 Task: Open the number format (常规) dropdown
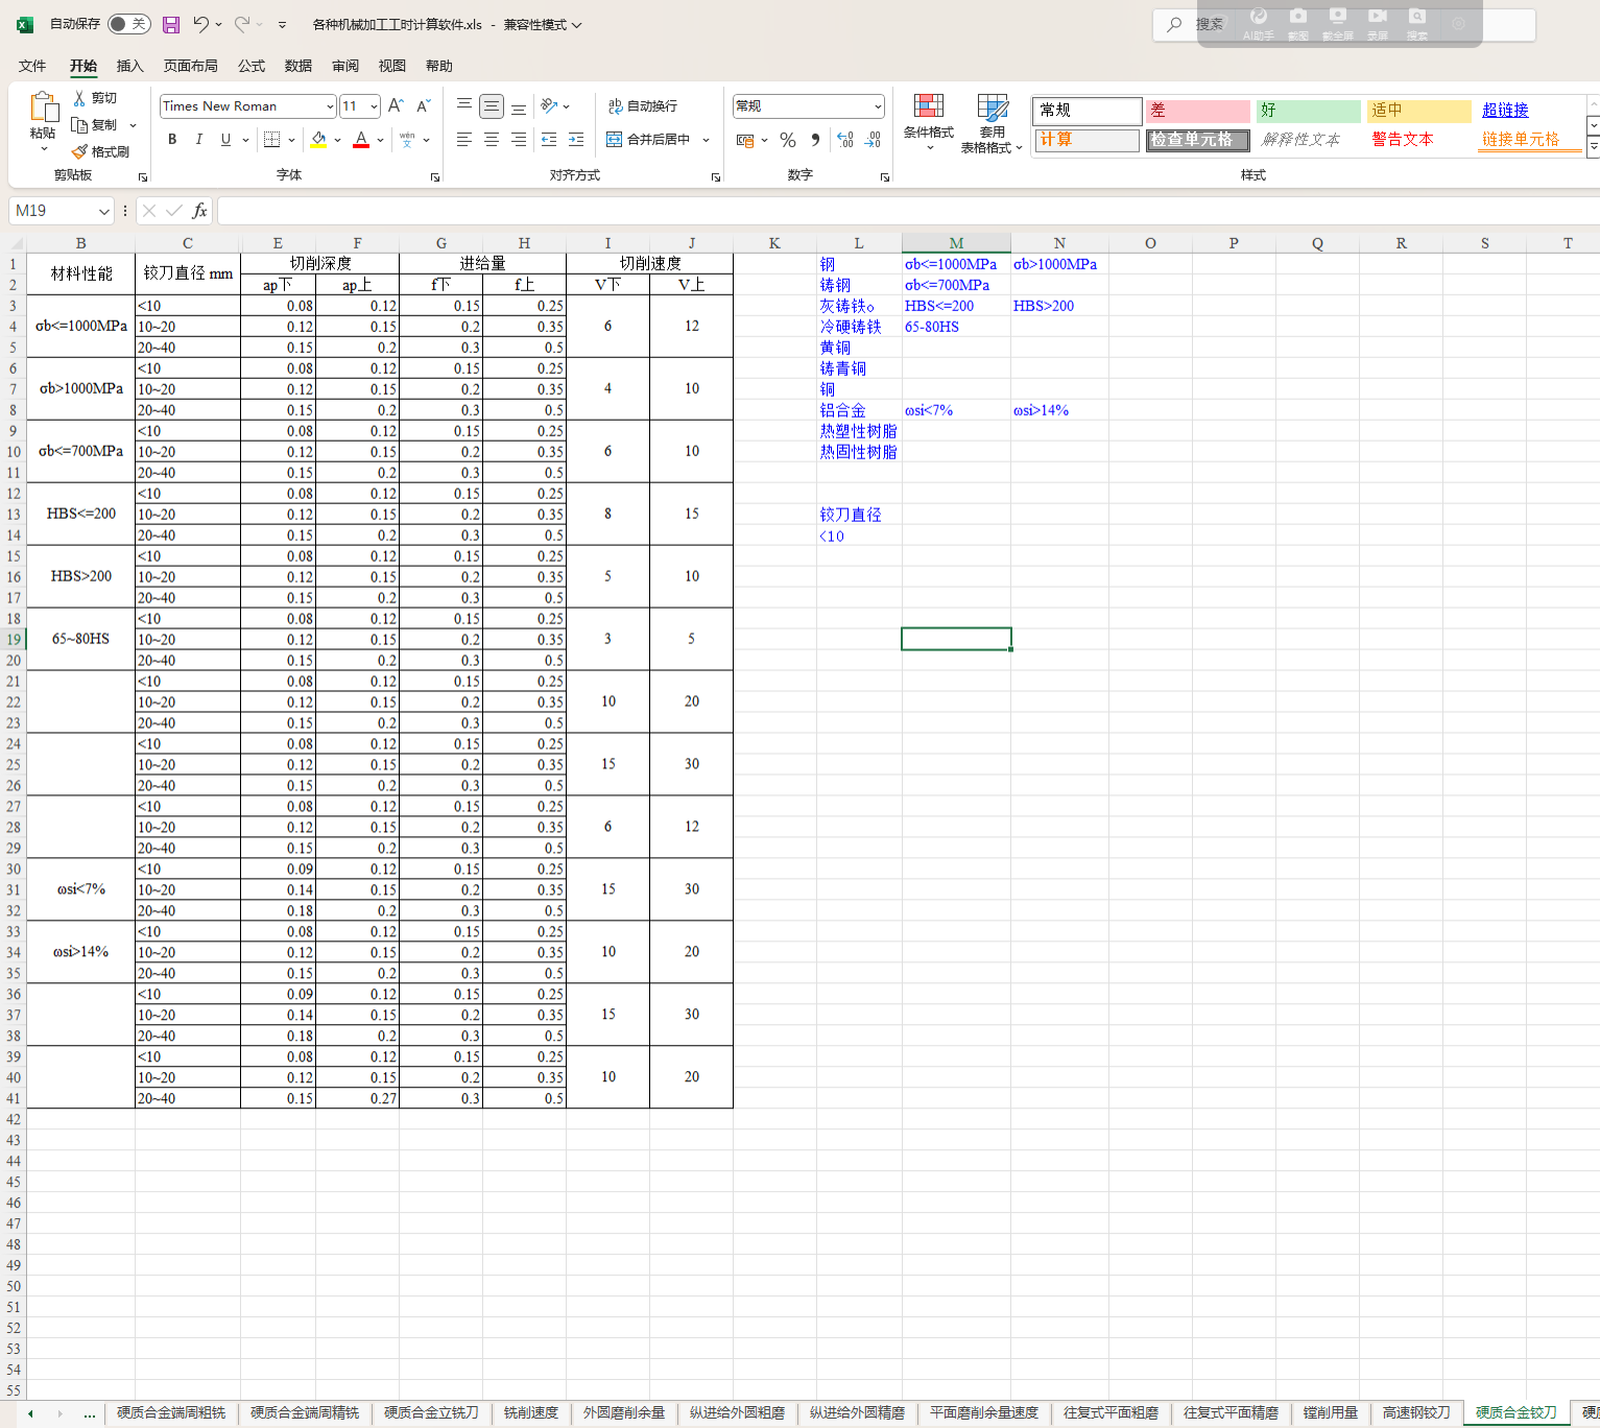coord(877,106)
